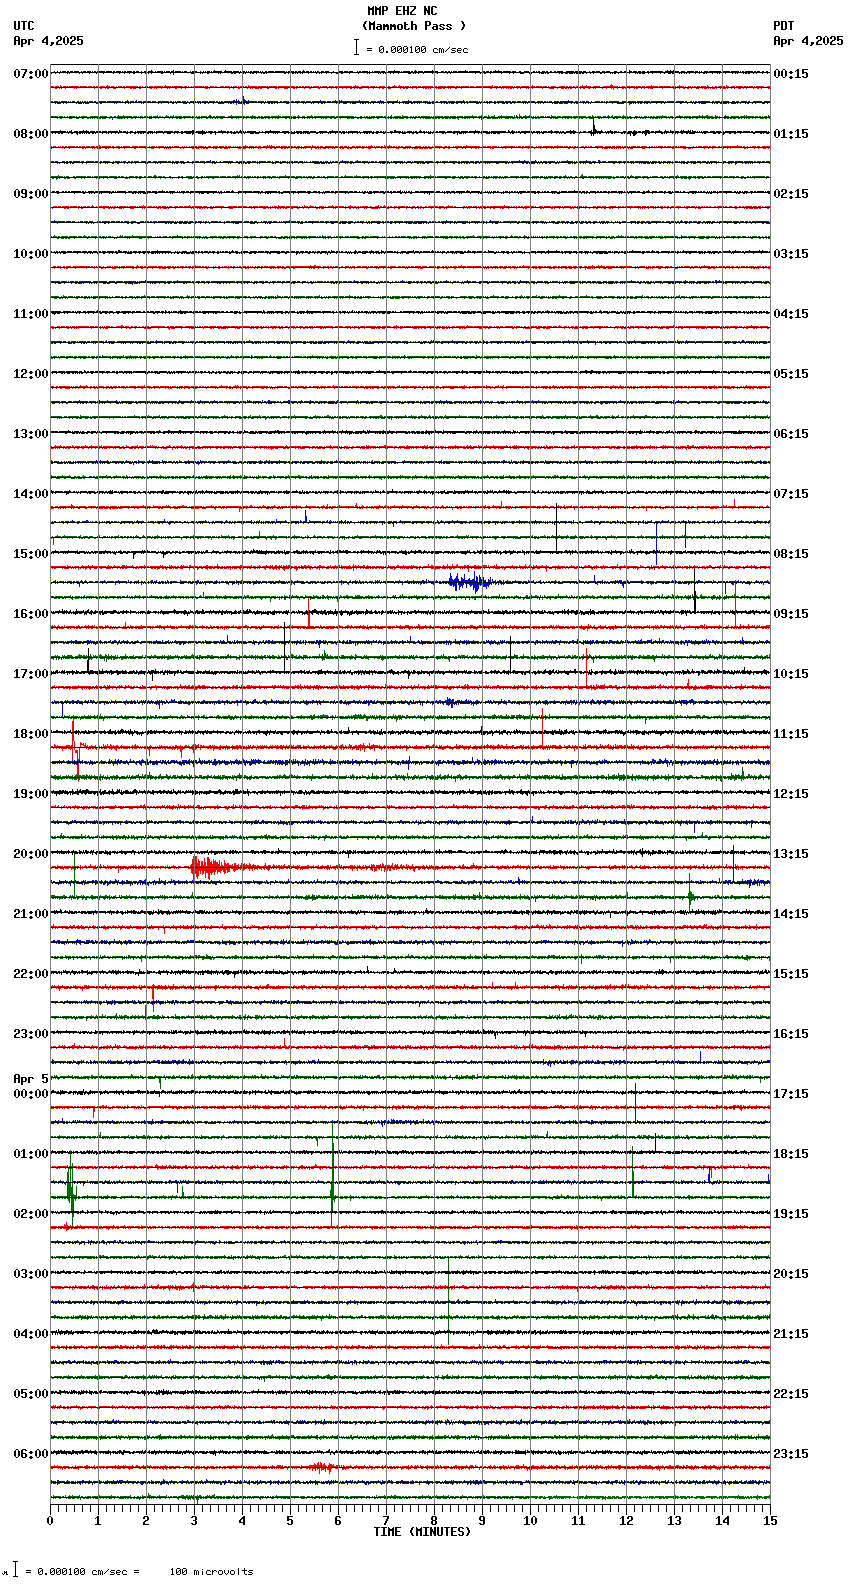The width and height of the screenshot is (850, 1584).
Task: Click the 'Apr 4,2025' date under UTC
Action: pos(49,41)
